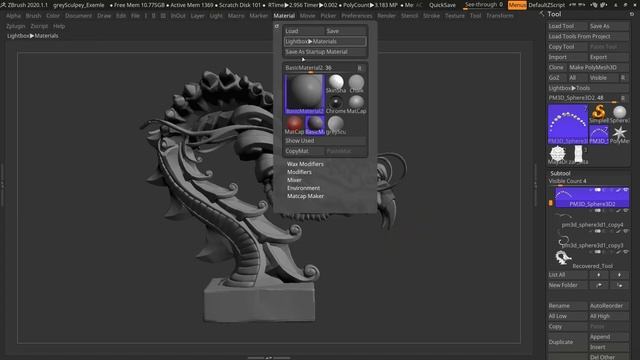
Task: Click the Tool palette undock circle icon
Action: point(632,14)
